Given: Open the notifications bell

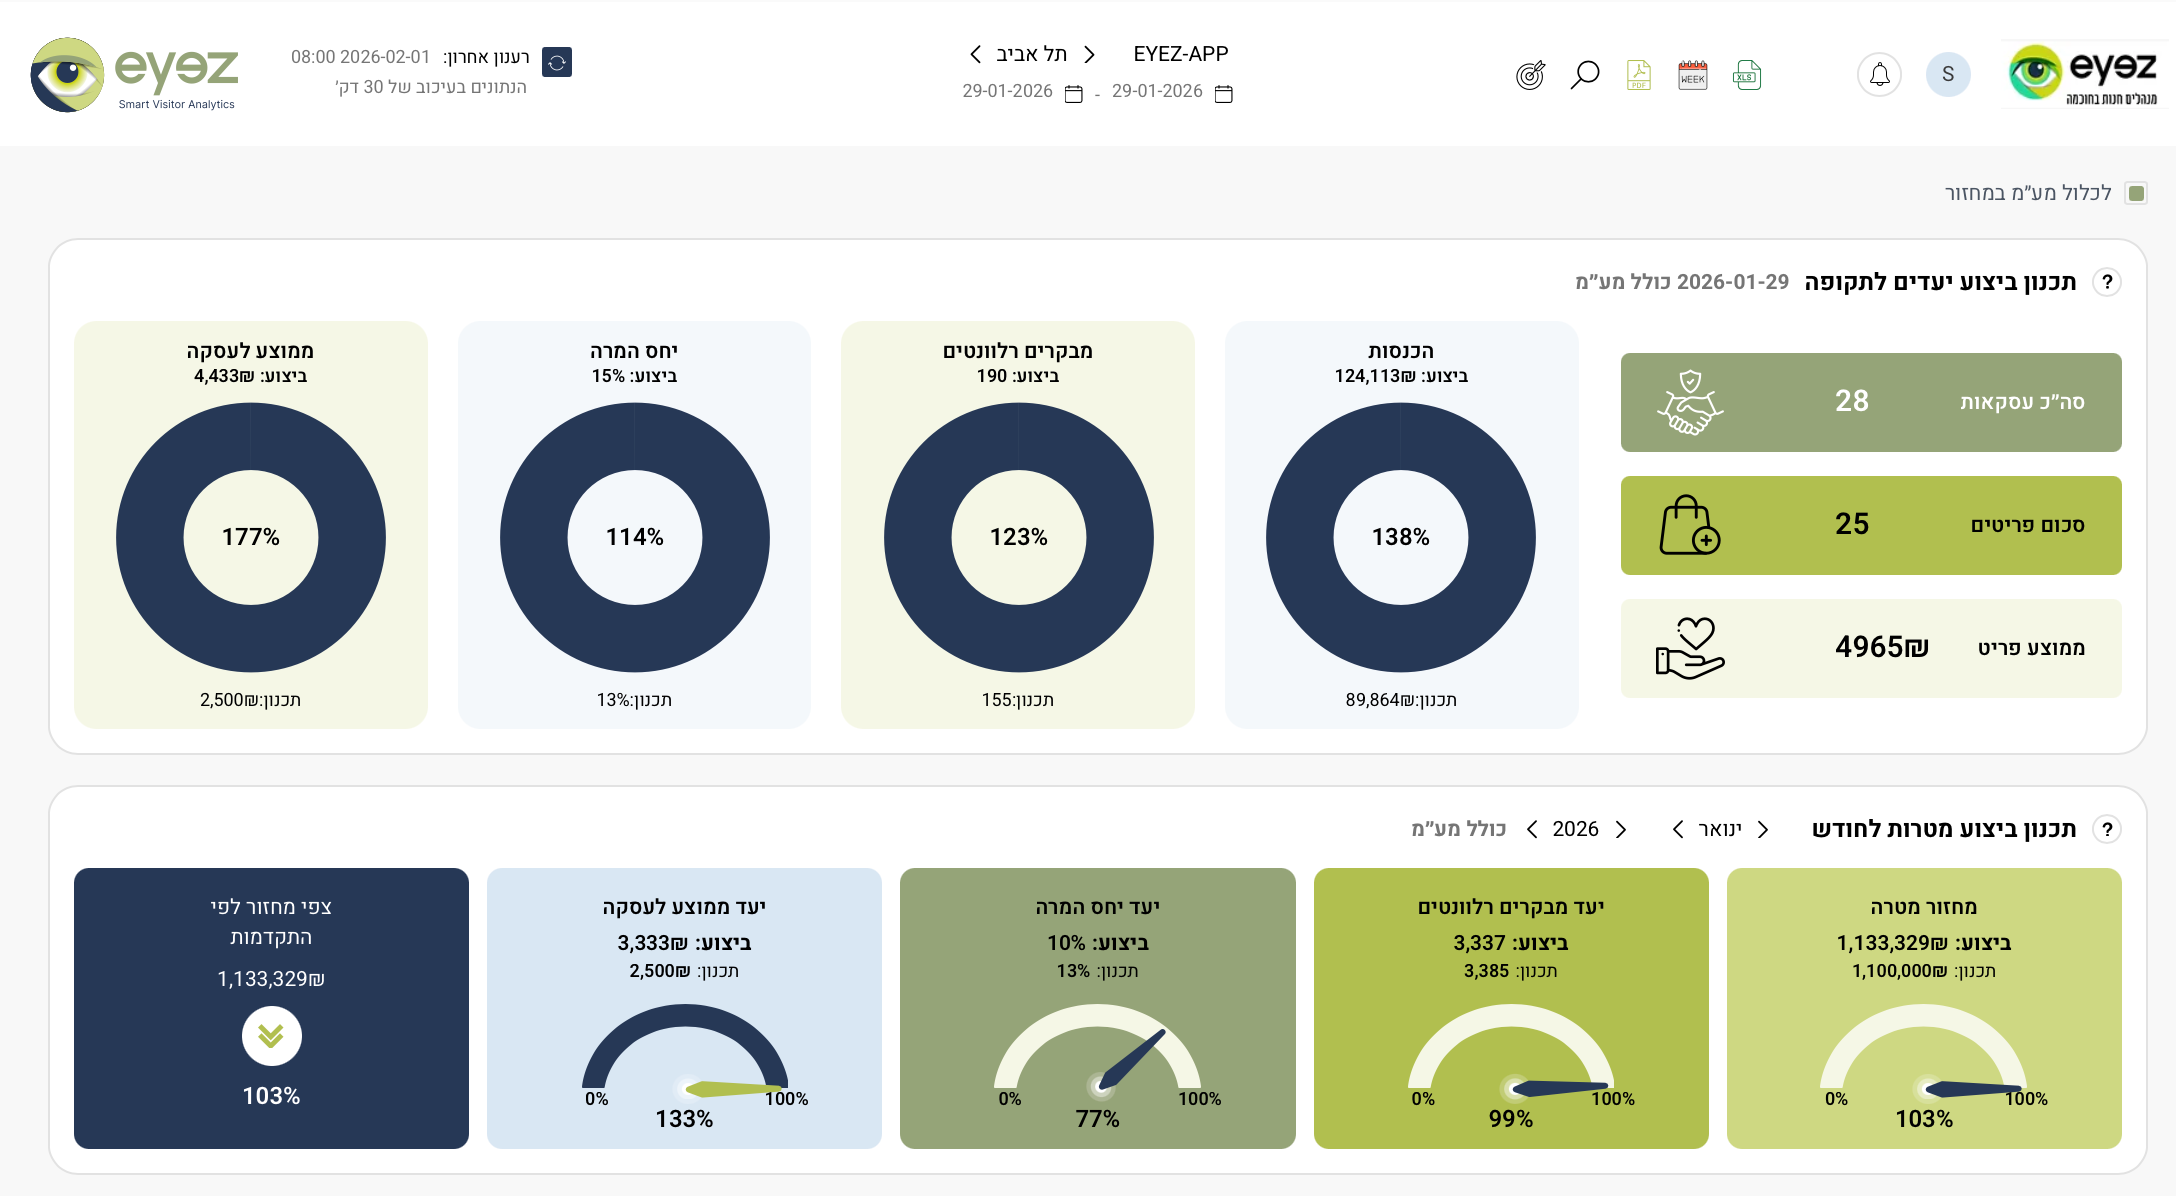Looking at the screenshot, I should 1879,75.
